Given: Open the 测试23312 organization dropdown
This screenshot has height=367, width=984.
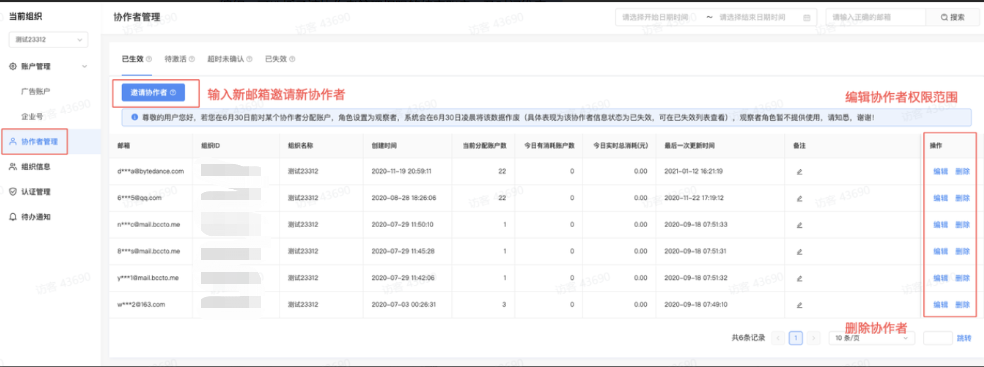Looking at the screenshot, I should (x=48, y=40).
